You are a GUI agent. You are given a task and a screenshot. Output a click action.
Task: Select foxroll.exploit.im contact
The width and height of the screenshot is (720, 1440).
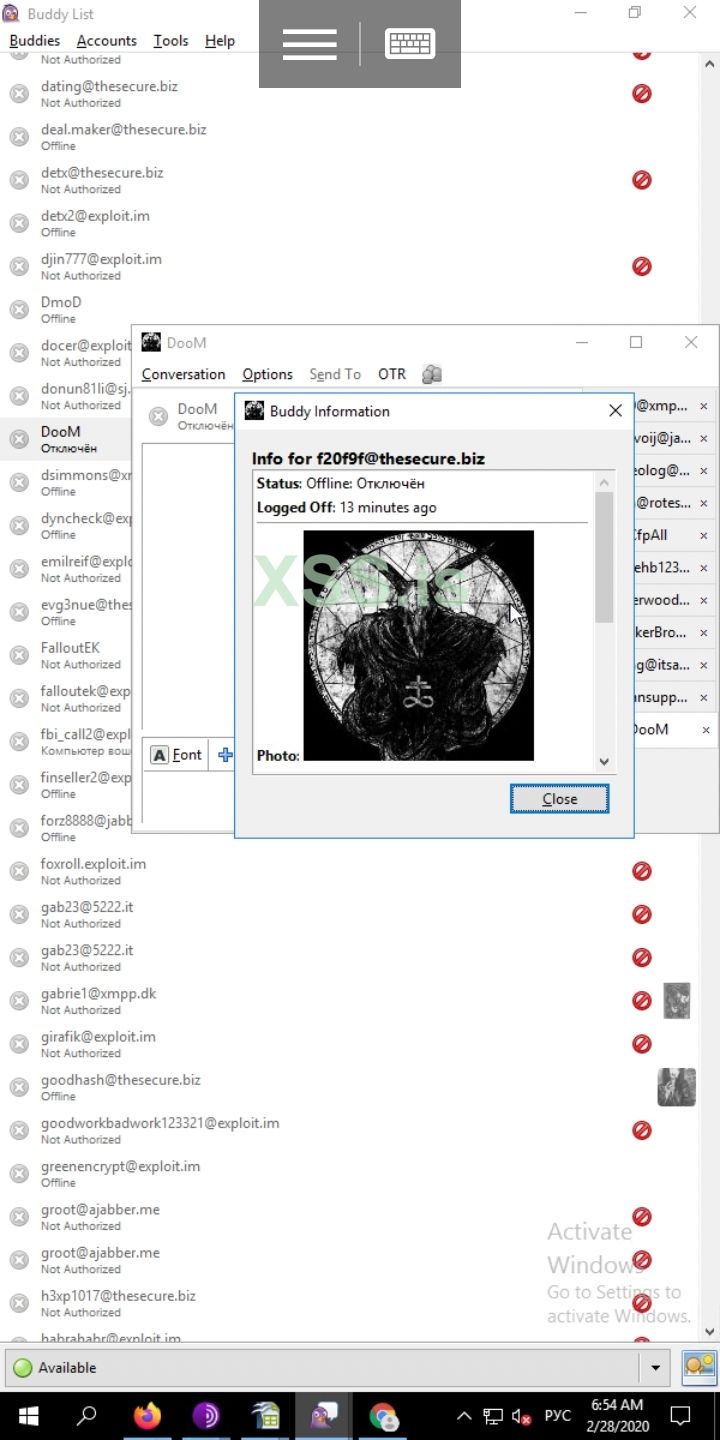[x=350, y=871]
